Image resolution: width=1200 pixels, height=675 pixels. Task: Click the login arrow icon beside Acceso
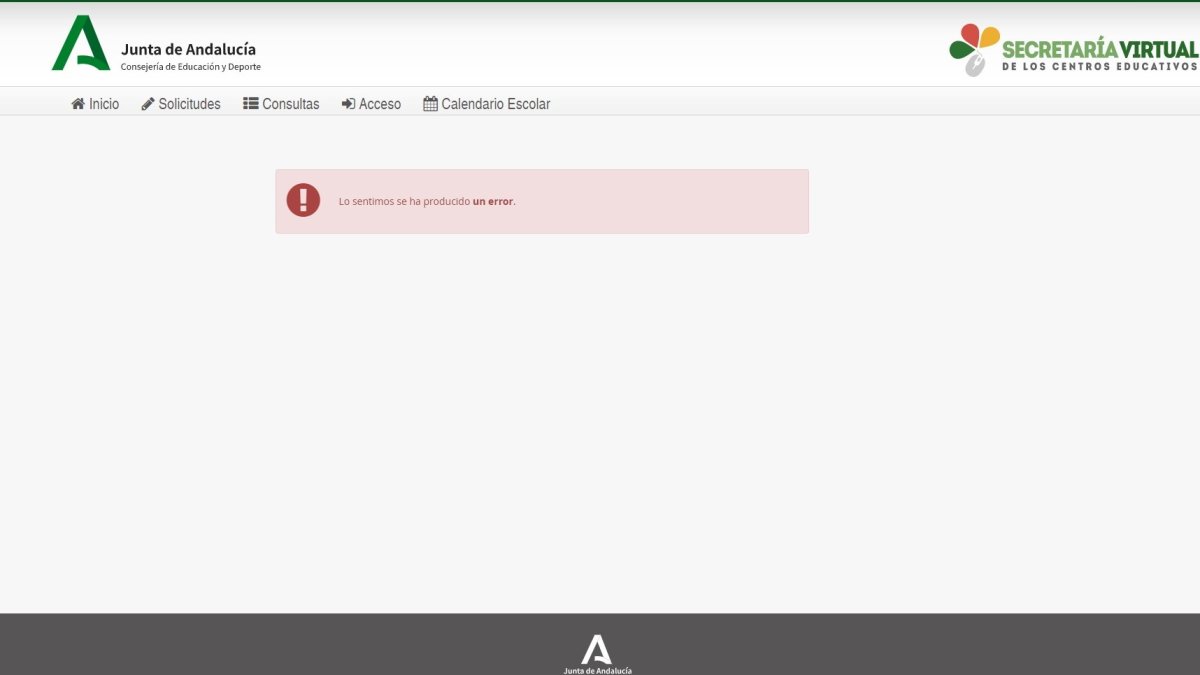coord(347,103)
